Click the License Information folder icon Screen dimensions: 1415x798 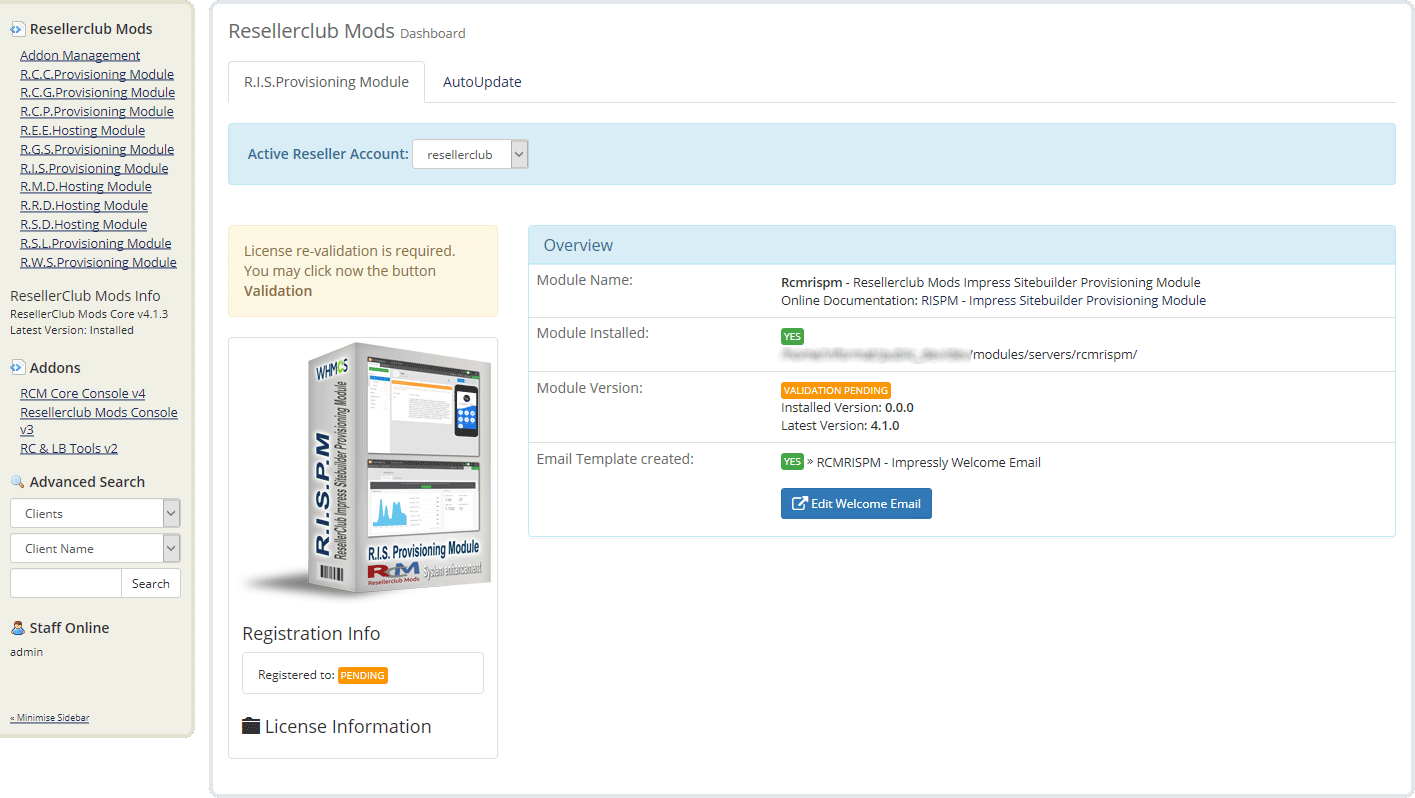click(x=251, y=726)
